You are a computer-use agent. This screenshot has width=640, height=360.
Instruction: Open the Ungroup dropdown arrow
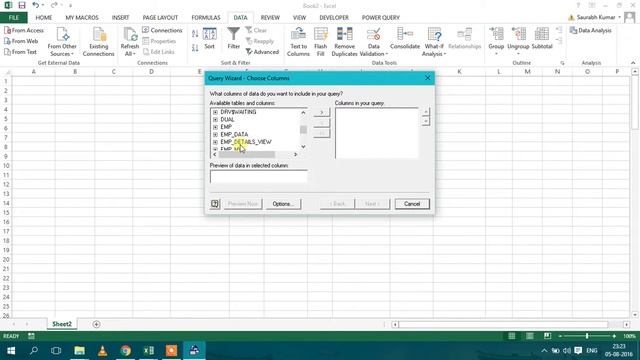pyautogui.click(x=518, y=54)
